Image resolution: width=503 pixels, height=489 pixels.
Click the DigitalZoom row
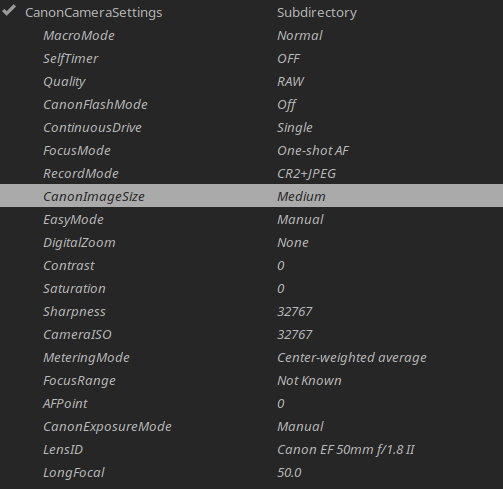click(251, 243)
